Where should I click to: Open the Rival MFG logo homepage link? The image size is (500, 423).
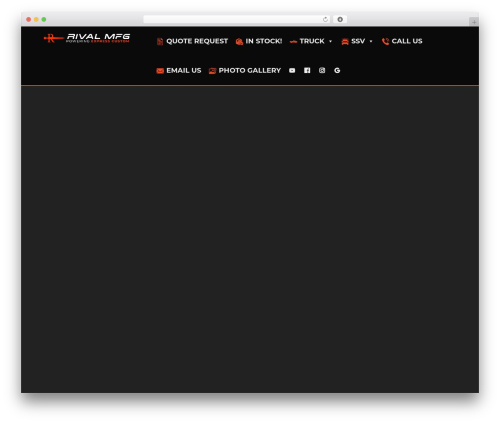87,38
